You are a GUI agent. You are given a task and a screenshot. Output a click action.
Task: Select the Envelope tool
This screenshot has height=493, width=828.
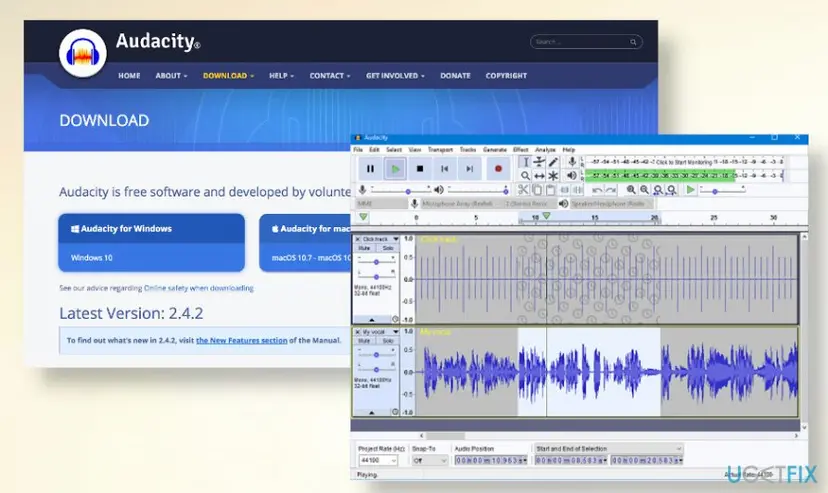[539, 162]
